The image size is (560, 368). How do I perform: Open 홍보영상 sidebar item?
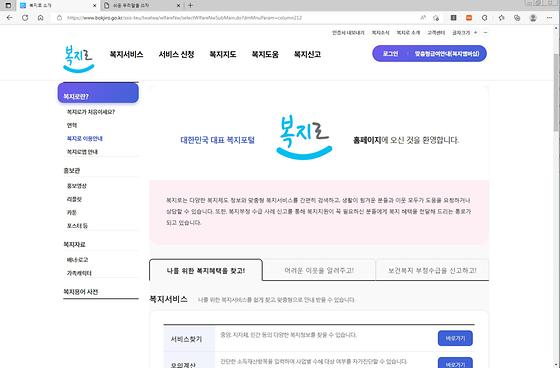pos(77,186)
